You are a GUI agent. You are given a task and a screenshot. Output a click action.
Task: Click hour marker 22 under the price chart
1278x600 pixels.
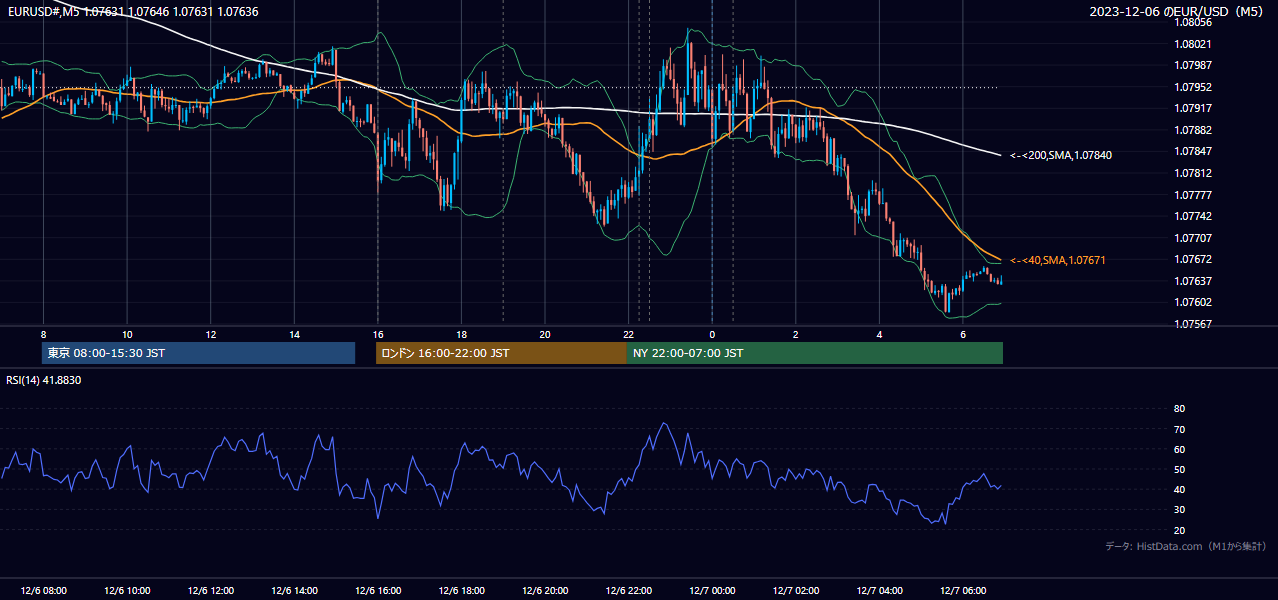628,334
